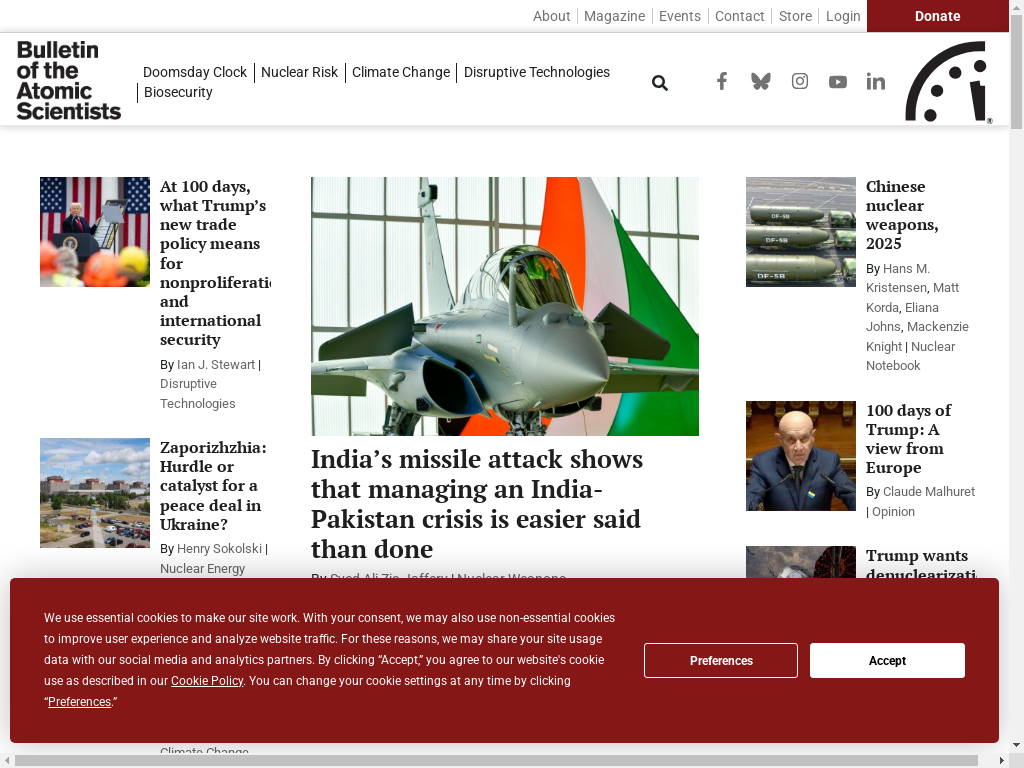Open the Biosecurity section

pos(178,92)
